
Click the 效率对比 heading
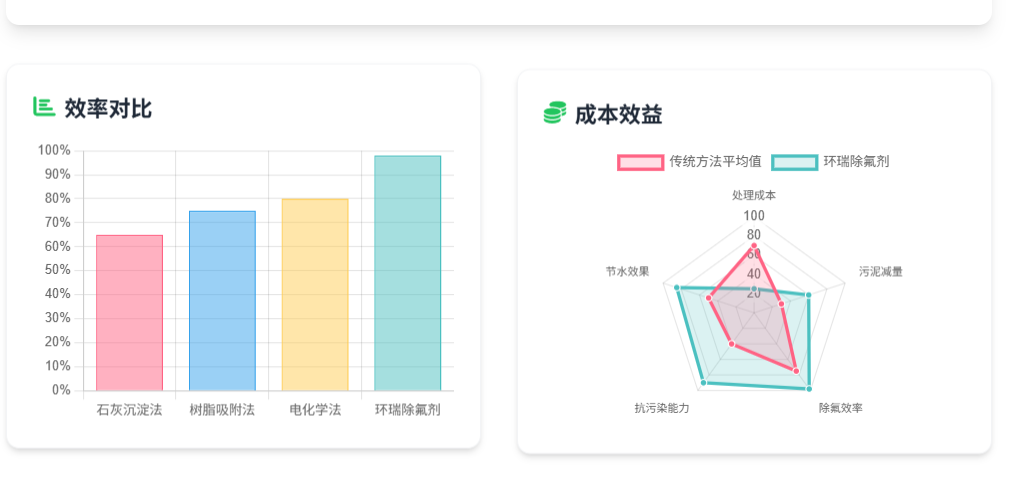(x=108, y=108)
